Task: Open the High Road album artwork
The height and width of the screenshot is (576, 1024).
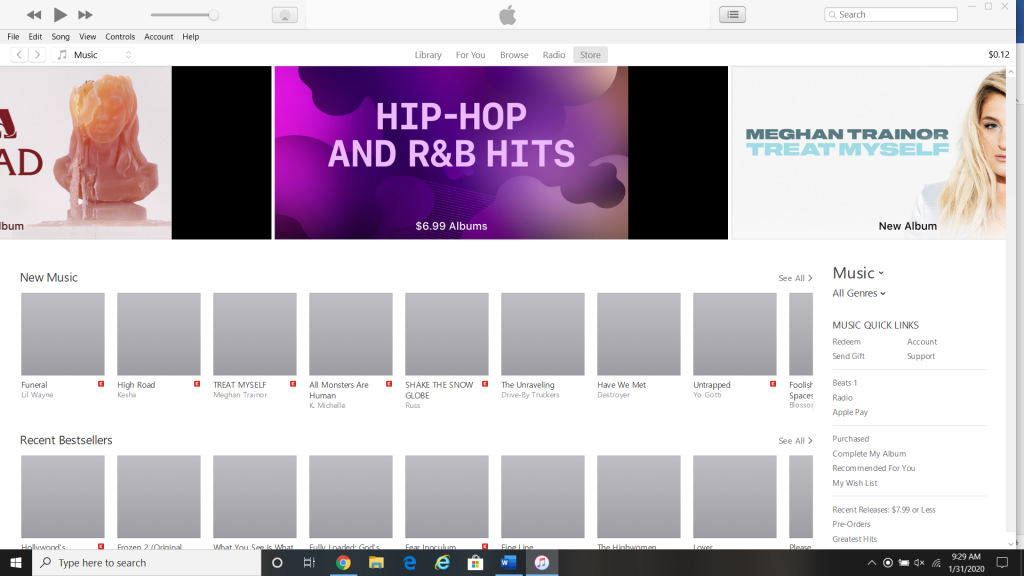Action: (x=159, y=334)
